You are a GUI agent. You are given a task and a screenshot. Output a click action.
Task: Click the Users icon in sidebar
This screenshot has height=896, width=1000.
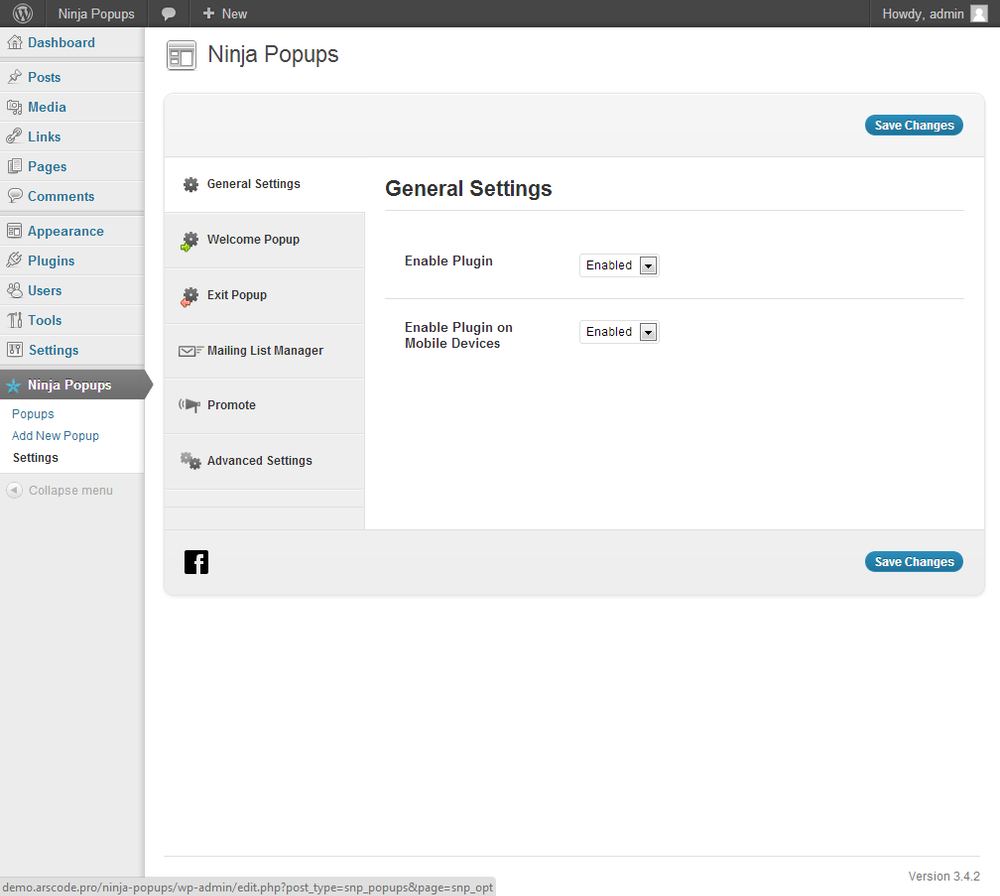click(x=15, y=290)
